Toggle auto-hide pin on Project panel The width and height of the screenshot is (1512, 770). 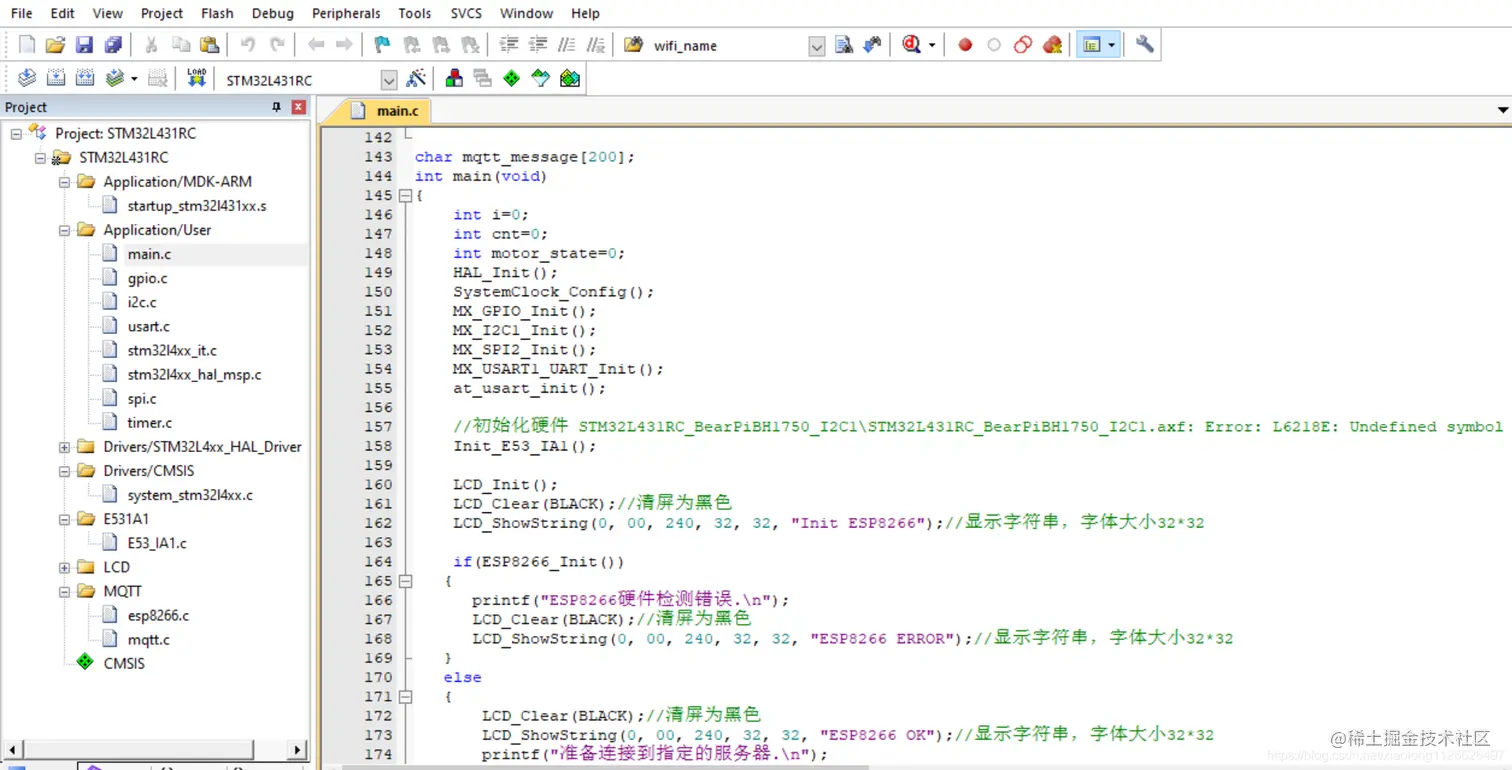point(277,107)
